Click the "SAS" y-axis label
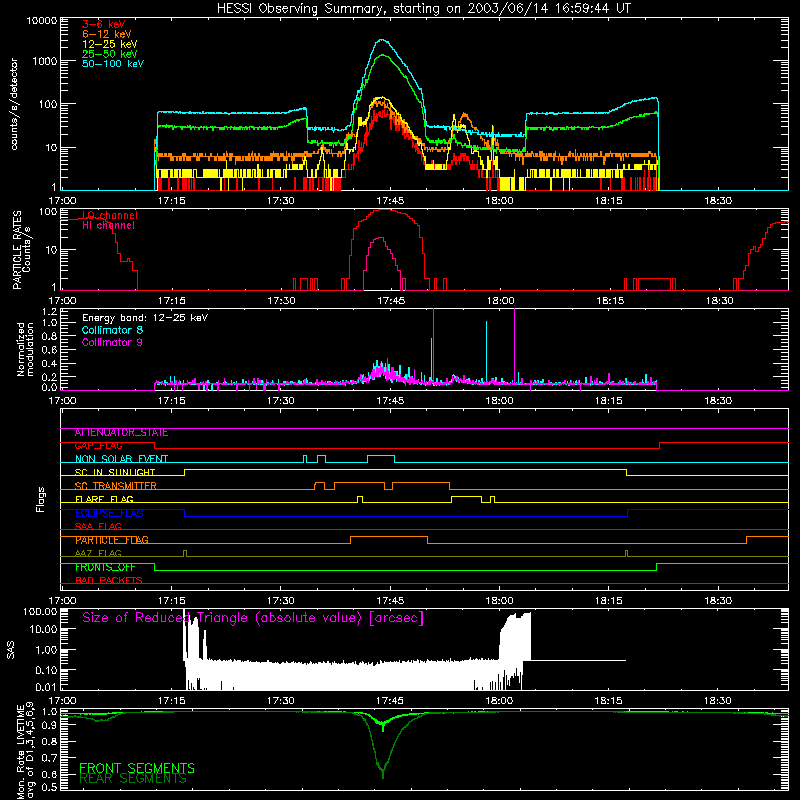The height and width of the screenshot is (800, 800). click(11, 650)
